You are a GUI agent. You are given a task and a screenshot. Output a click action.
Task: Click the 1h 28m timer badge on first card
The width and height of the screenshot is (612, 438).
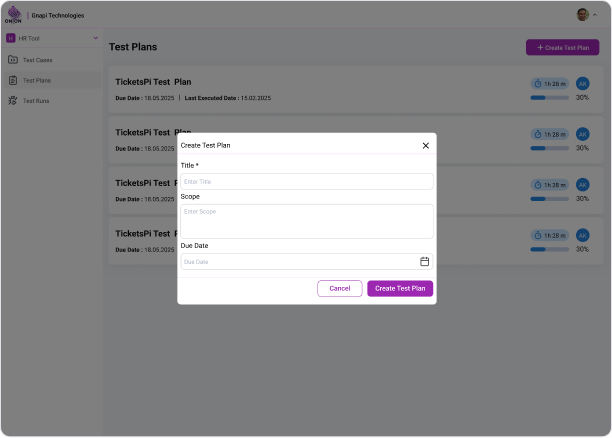(x=550, y=84)
